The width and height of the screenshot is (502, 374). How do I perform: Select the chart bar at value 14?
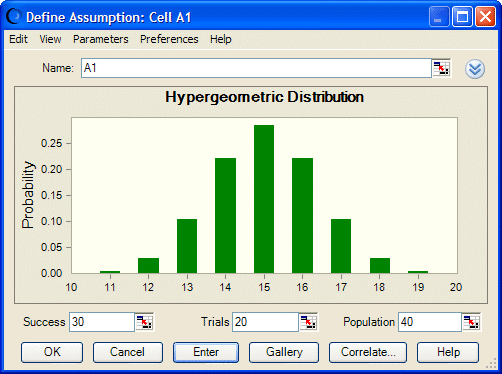click(x=225, y=216)
